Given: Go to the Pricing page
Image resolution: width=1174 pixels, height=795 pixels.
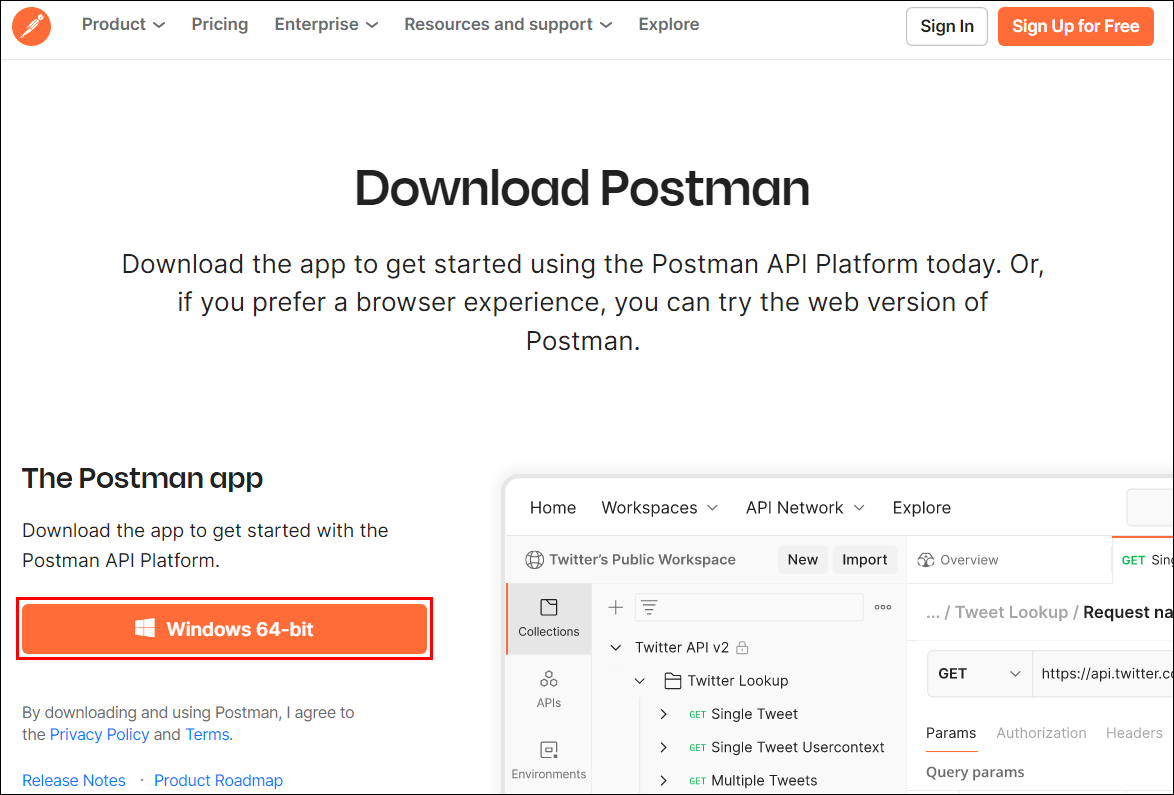Looking at the screenshot, I should tap(219, 25).
